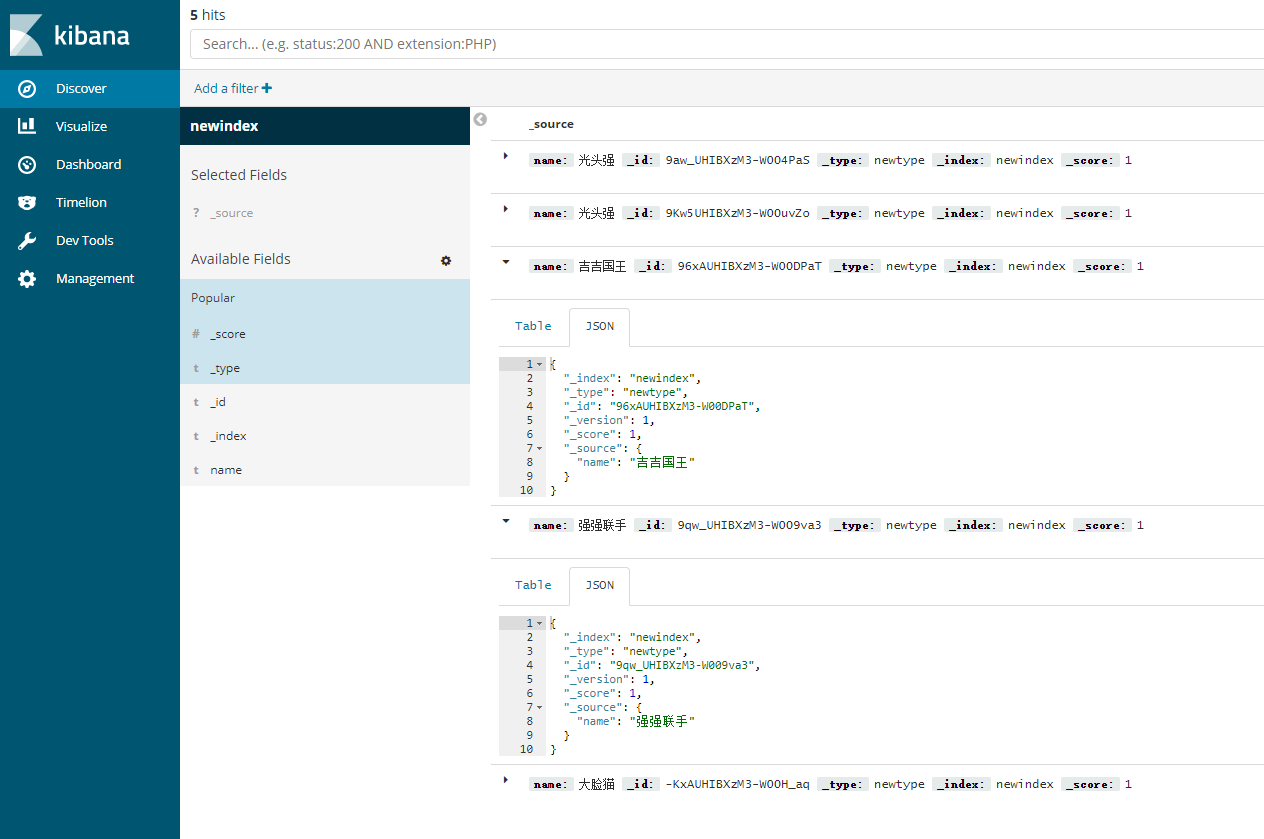This screenshot has height=839, width=1264.
Task: Click the Available Fields settings gear
Action: [446, 260]
